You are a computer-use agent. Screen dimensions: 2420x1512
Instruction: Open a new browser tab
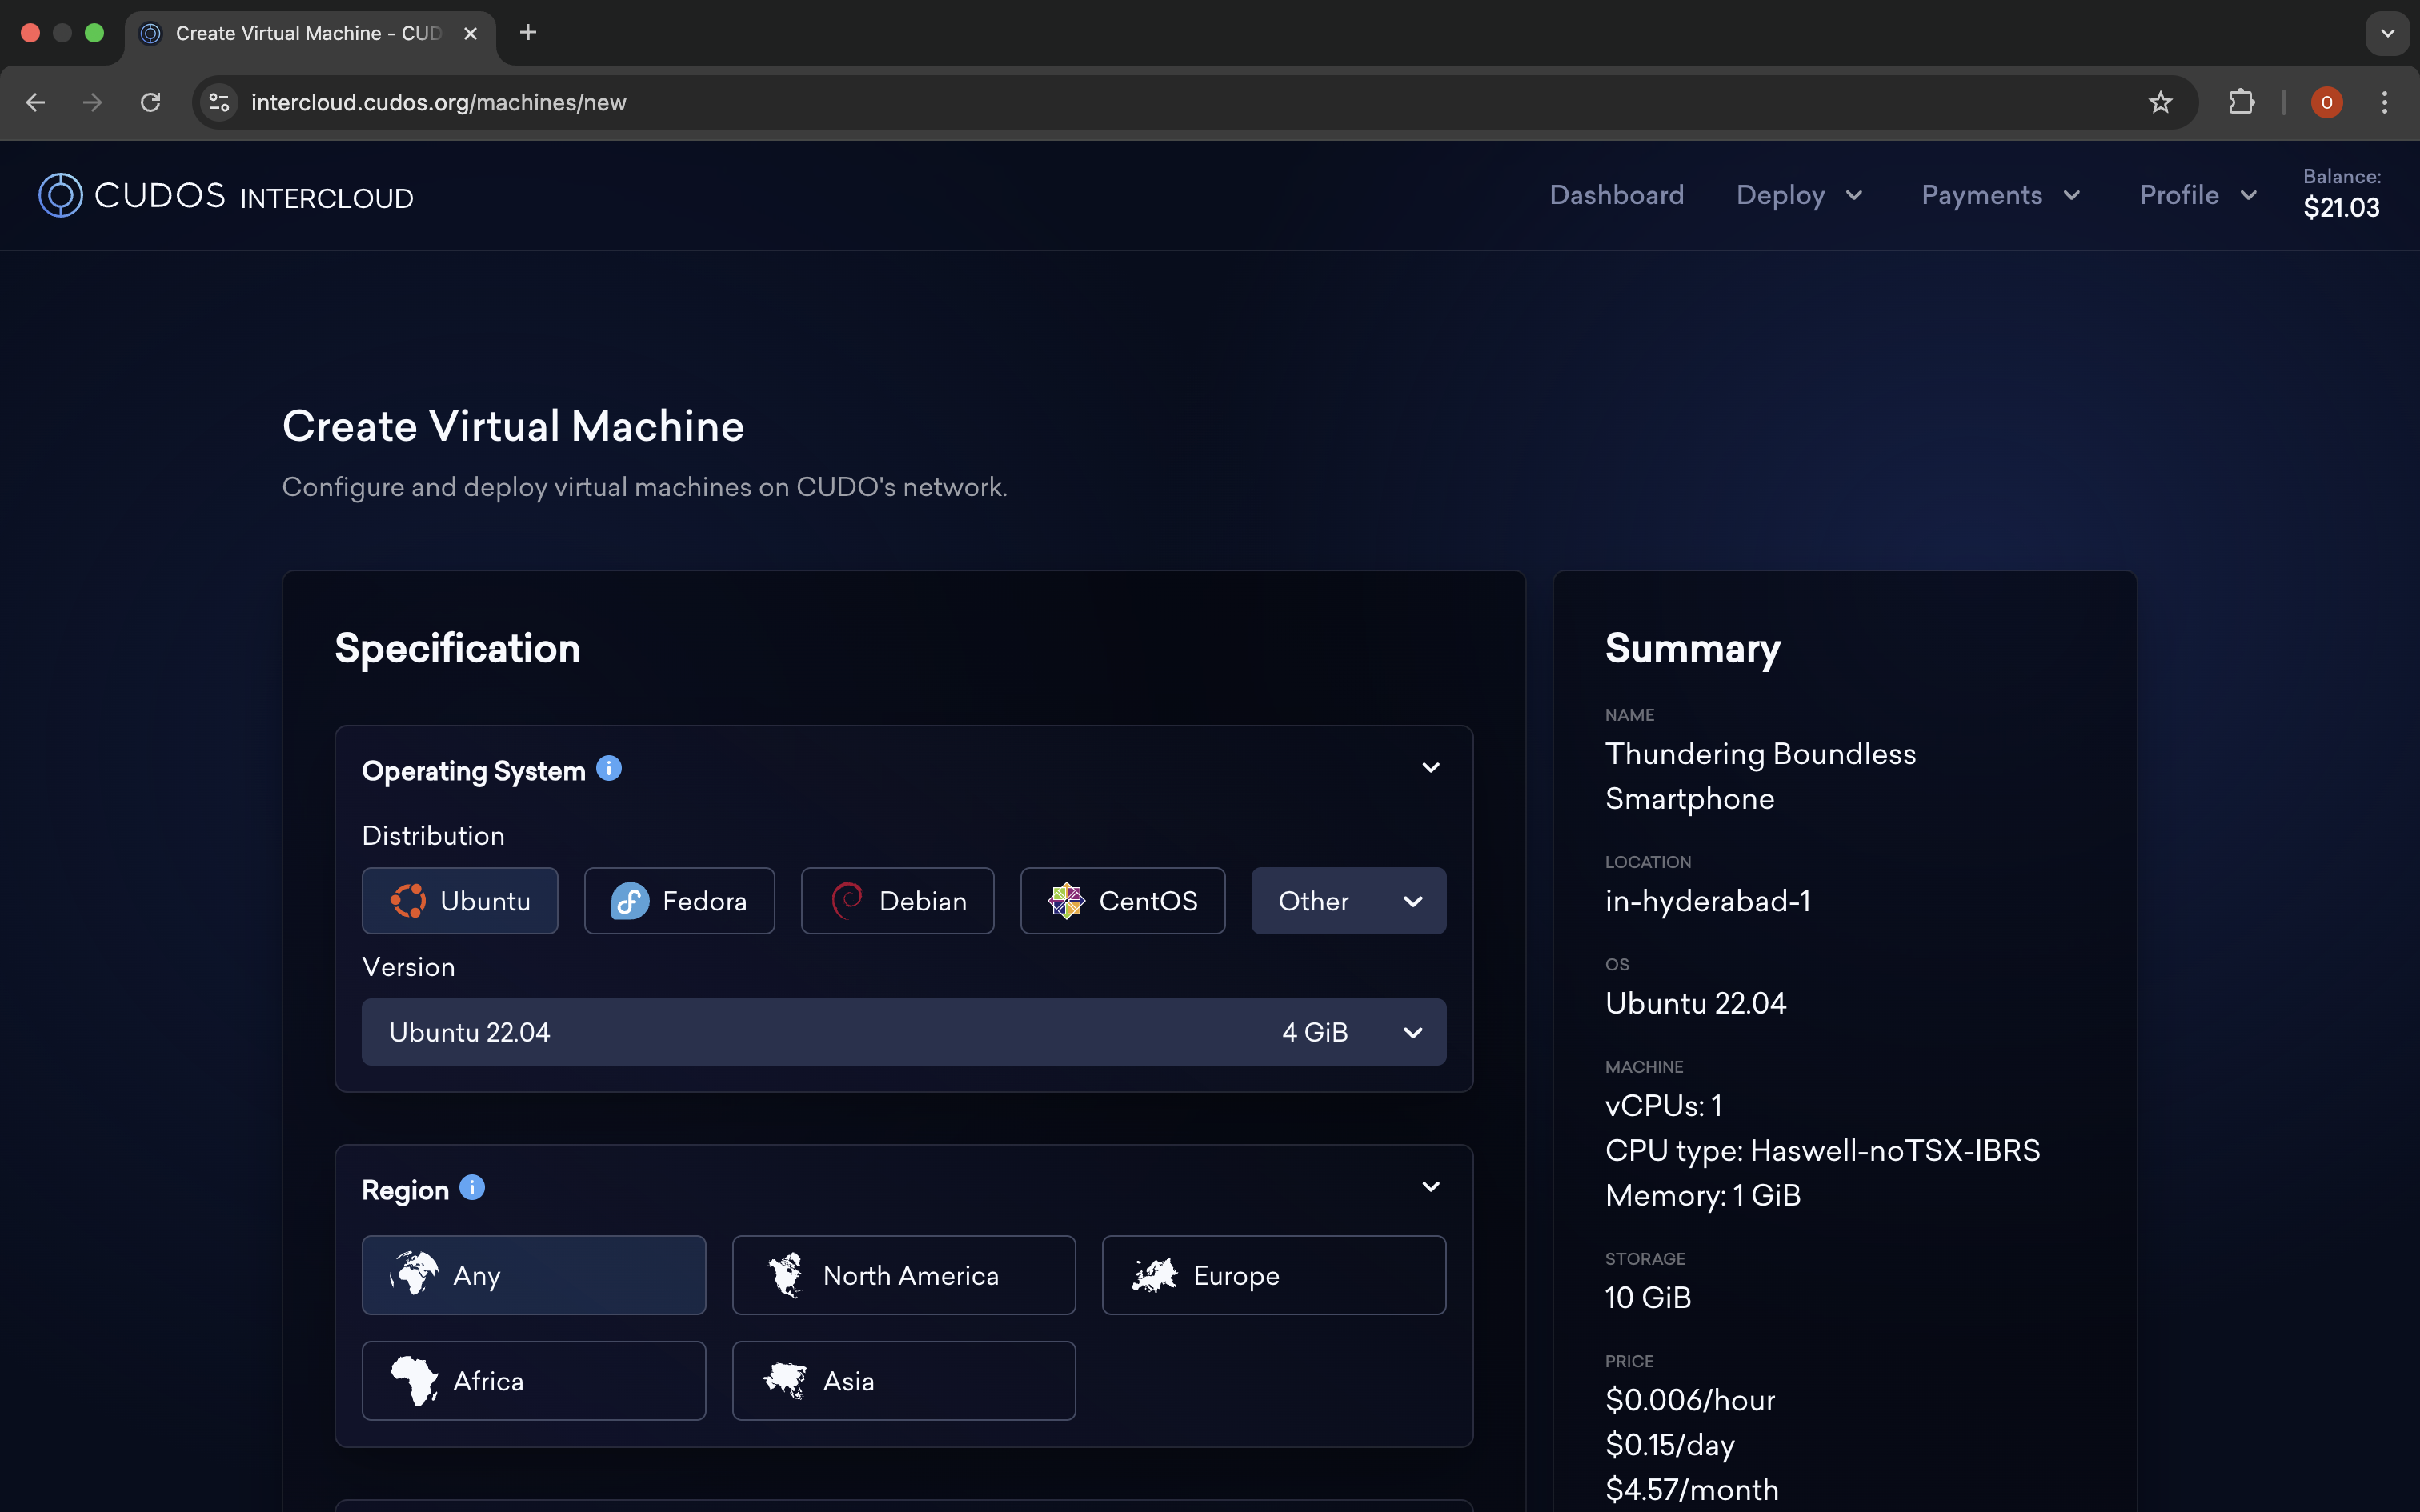(528, 33)
